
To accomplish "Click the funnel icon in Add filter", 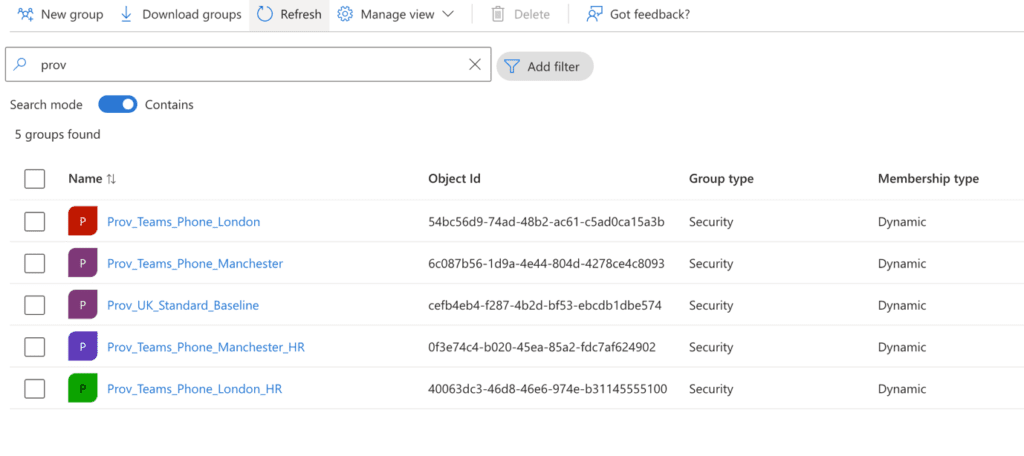I will 512,66.
